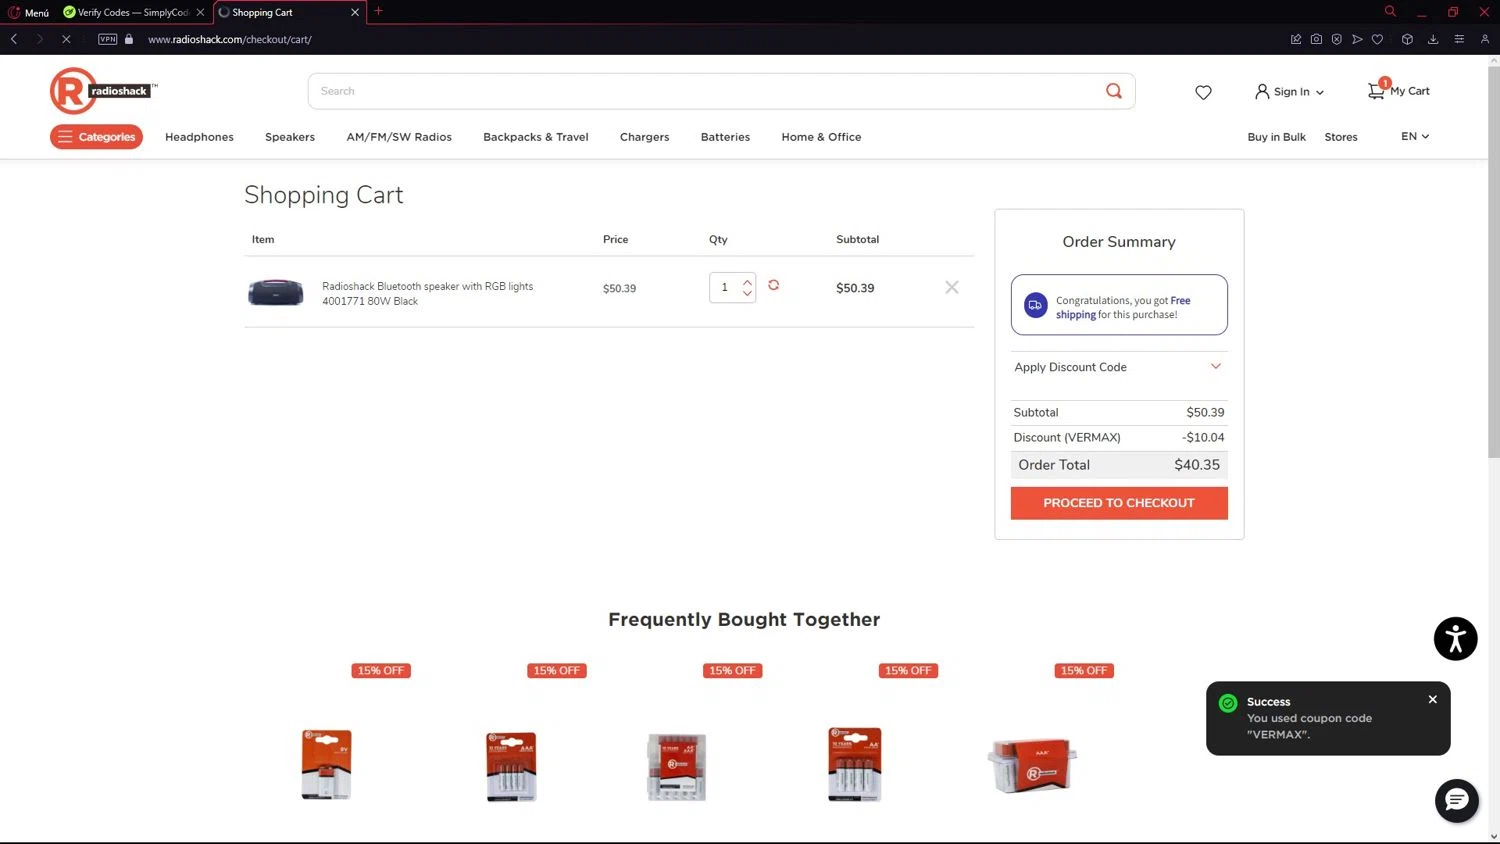Open My Cart icon in header
The image size is (1500, 844).
[x=1398, y=90]
